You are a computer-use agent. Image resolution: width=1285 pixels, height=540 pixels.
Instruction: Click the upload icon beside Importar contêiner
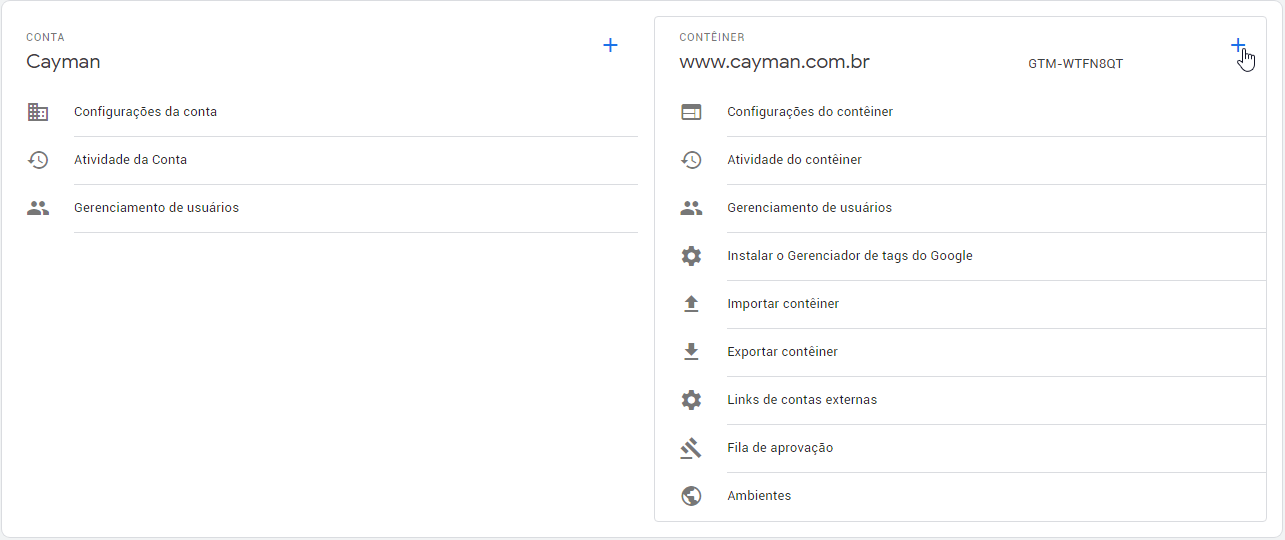pos(691,304)
